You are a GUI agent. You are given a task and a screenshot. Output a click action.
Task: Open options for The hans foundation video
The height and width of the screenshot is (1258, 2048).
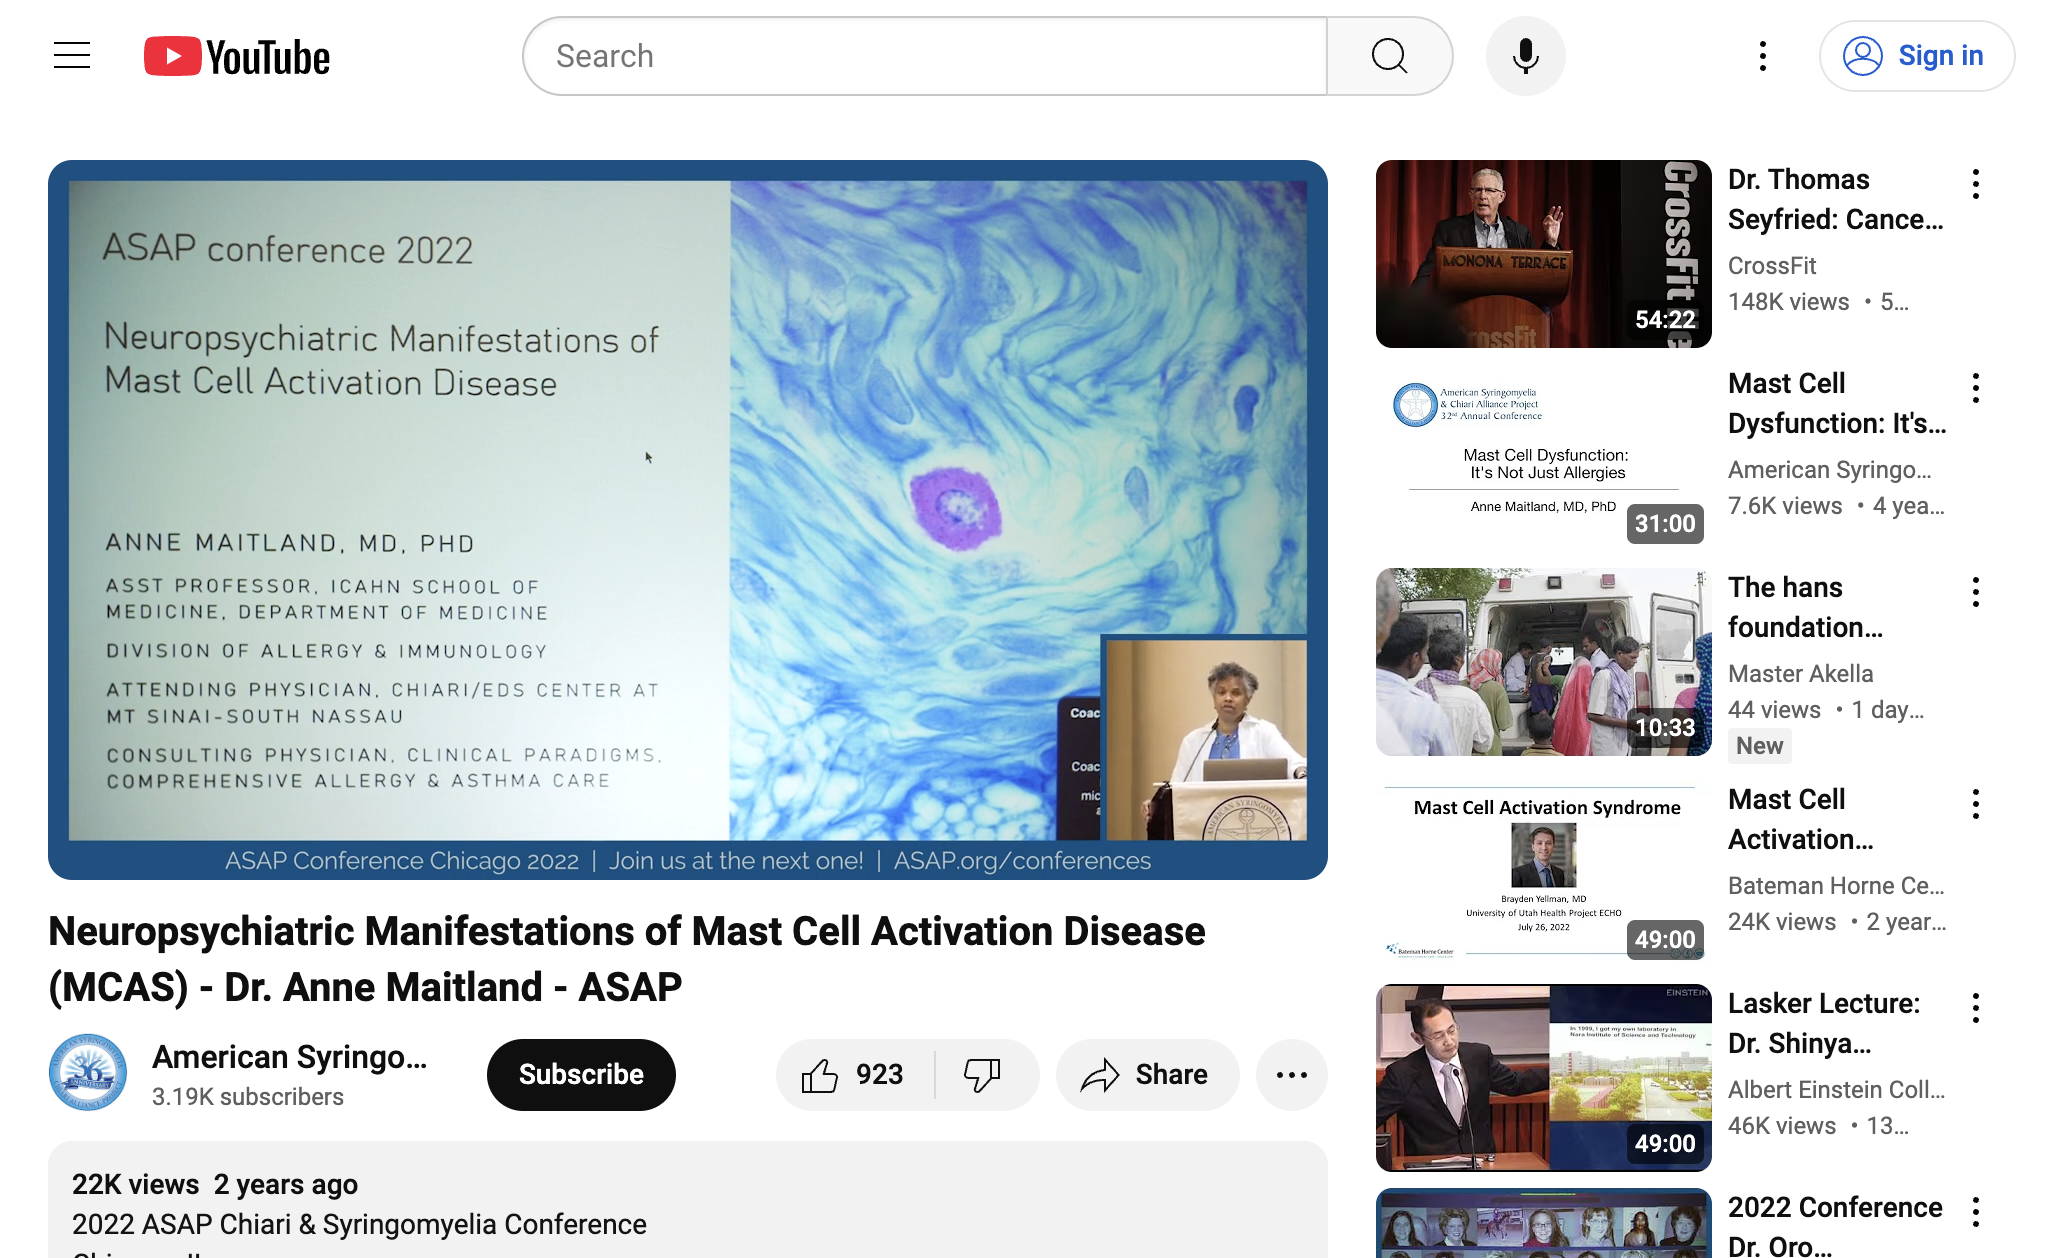[1976, 592]
